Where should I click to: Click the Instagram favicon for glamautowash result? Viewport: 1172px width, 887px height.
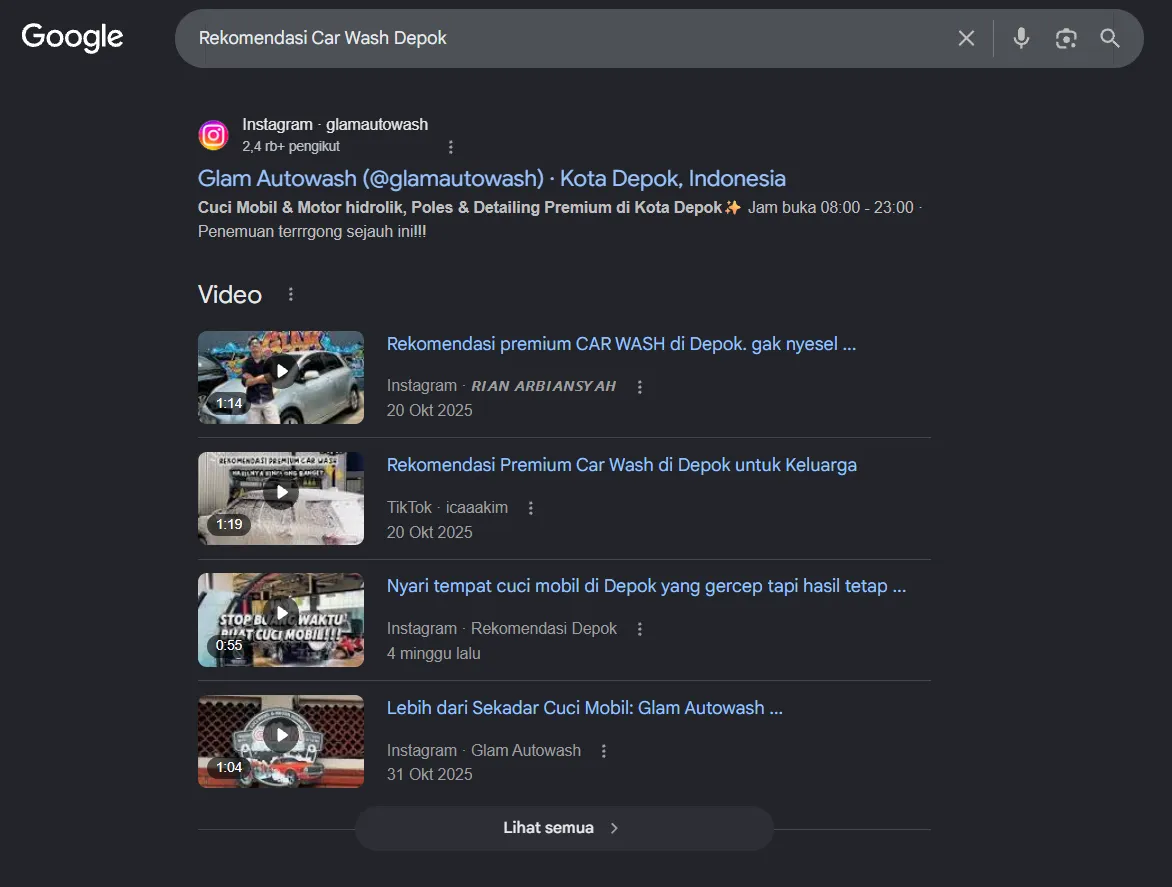coord(213,135)
